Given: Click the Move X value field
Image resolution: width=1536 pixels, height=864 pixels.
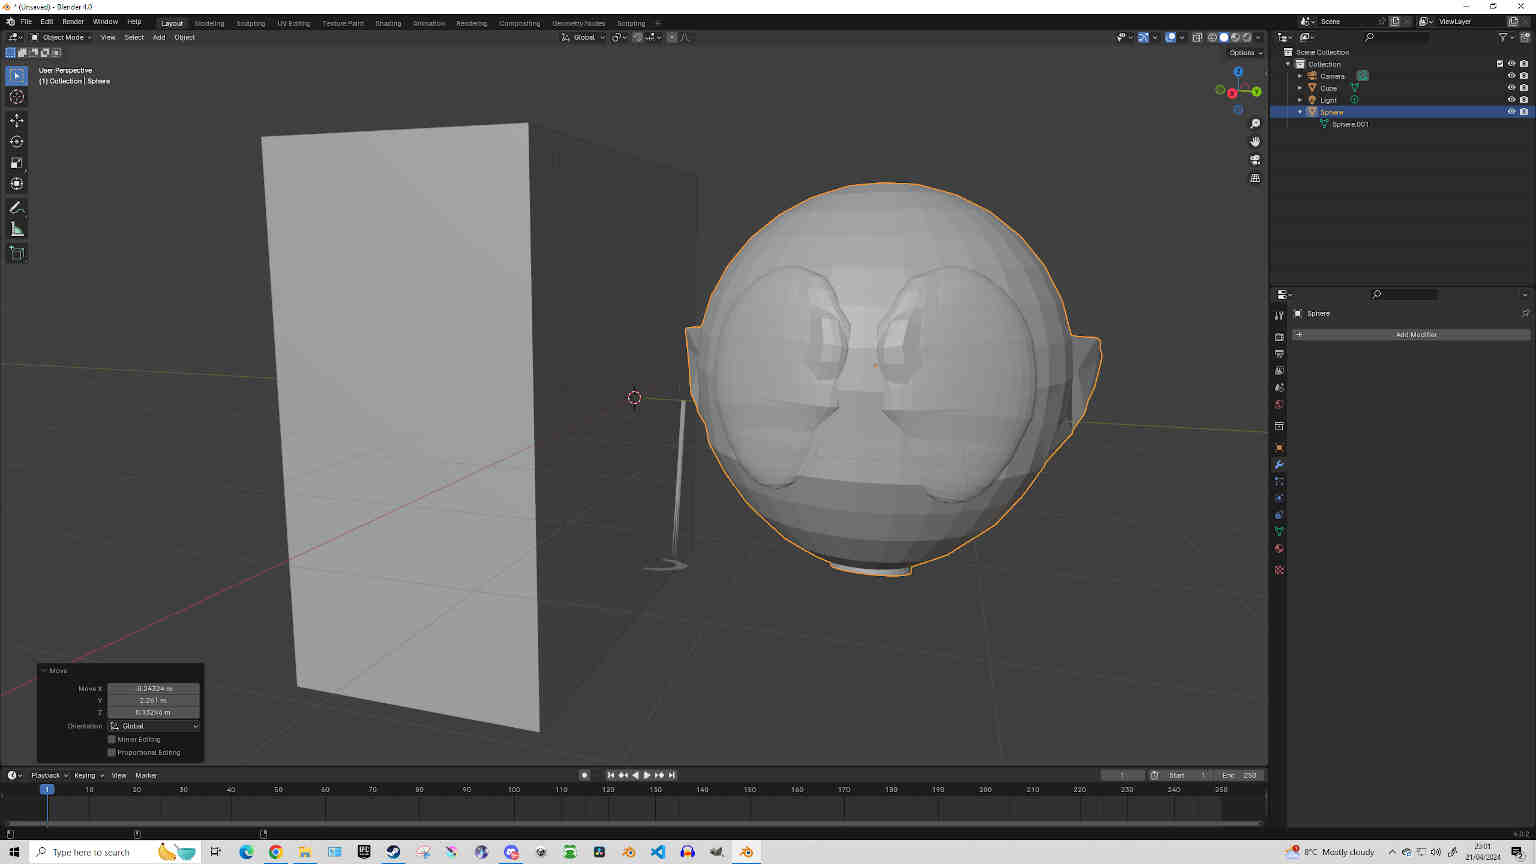Looking at the screenshot, I should coord(154,688).
